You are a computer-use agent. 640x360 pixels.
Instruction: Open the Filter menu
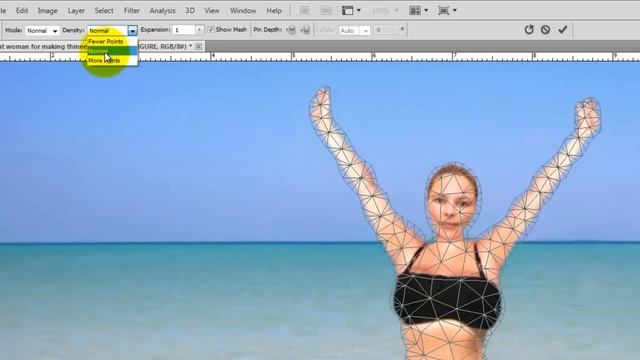(x=131, y=11)
